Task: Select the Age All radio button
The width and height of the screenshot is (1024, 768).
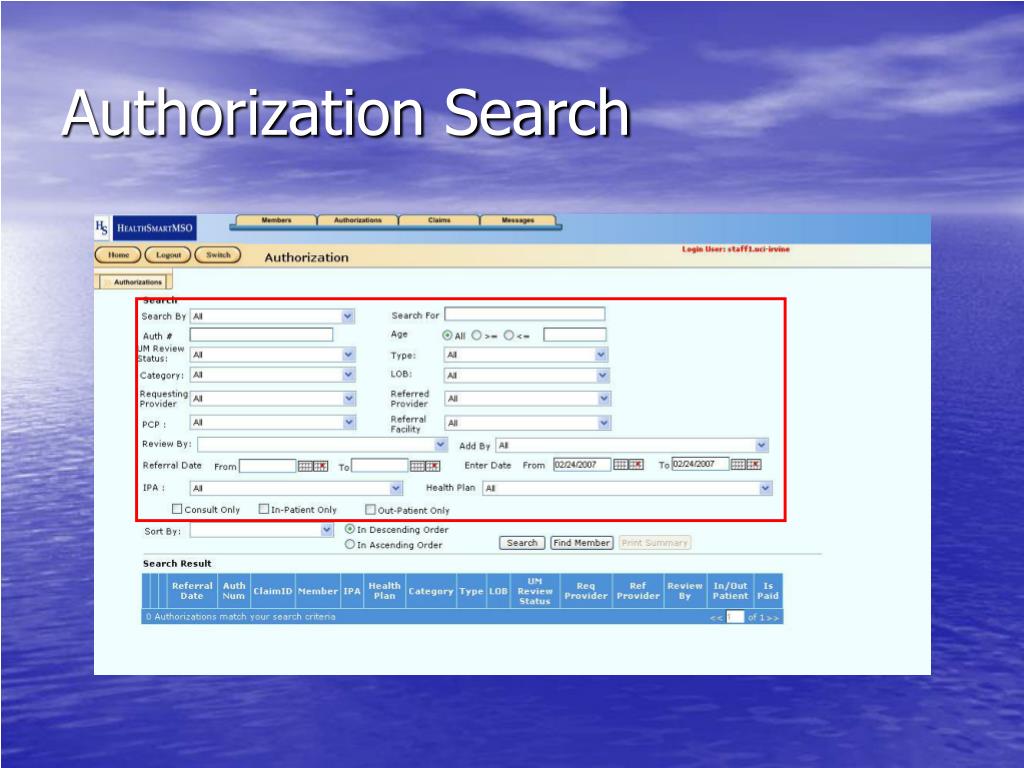Action: click(x=447, y=336)
